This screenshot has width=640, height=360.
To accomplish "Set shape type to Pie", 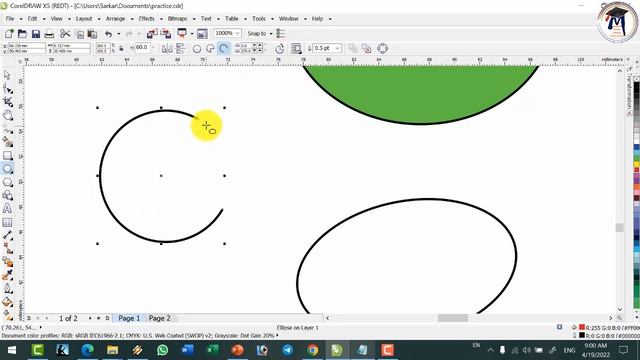I will coord(210,49).
